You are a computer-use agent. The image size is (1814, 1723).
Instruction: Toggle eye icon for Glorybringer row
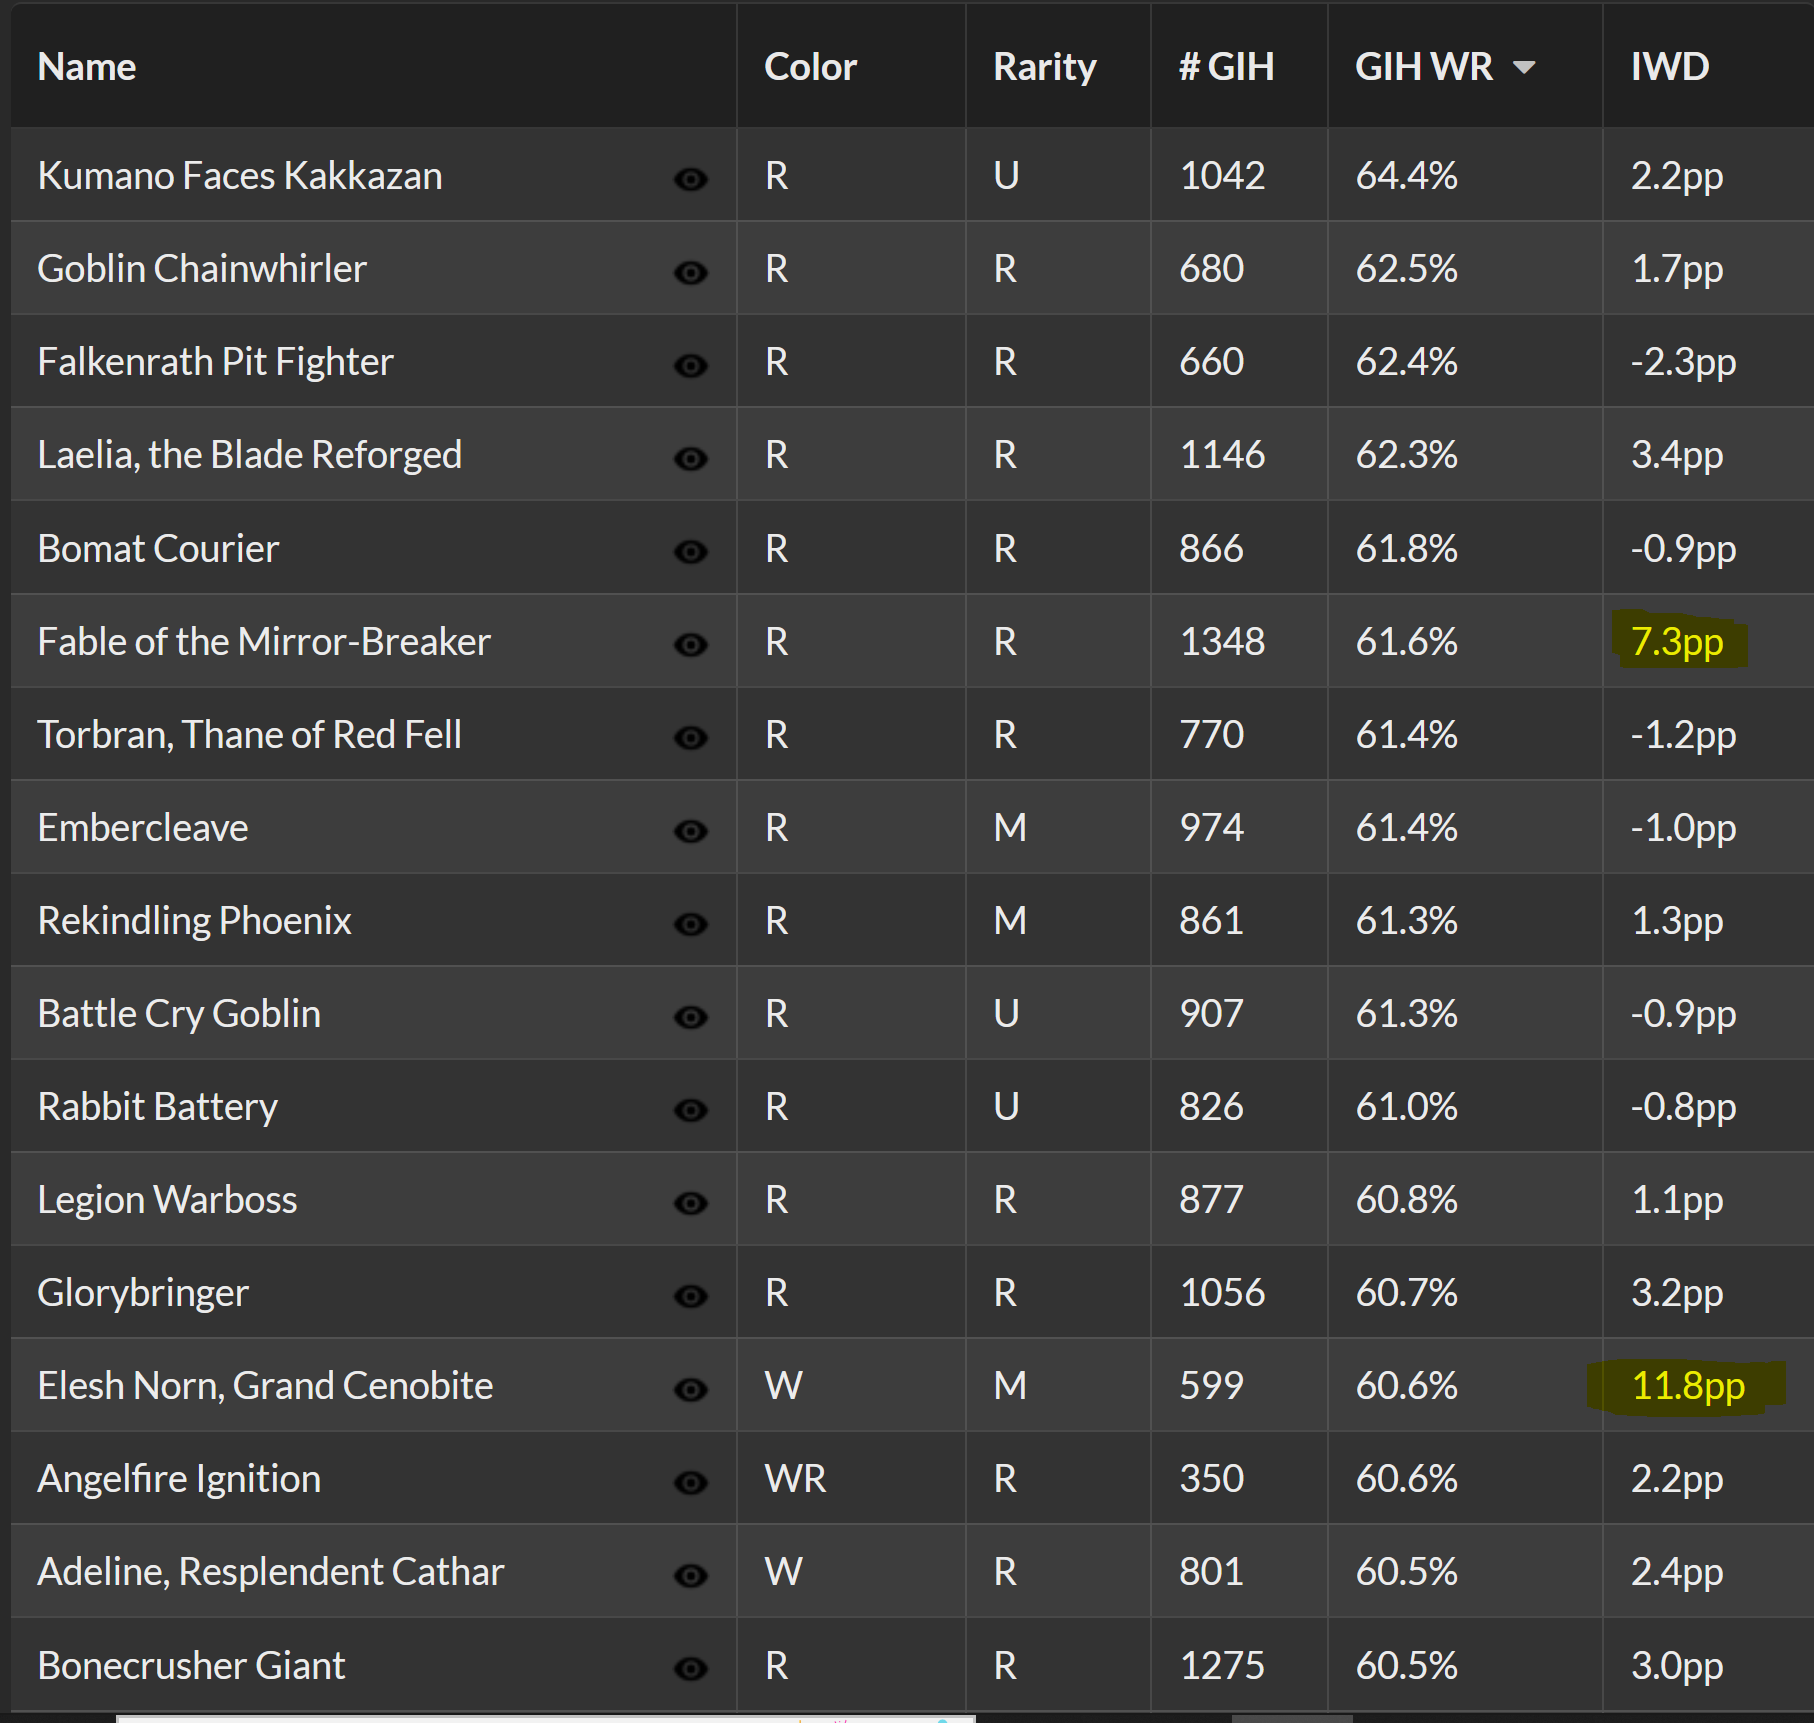coord(690,1296)
